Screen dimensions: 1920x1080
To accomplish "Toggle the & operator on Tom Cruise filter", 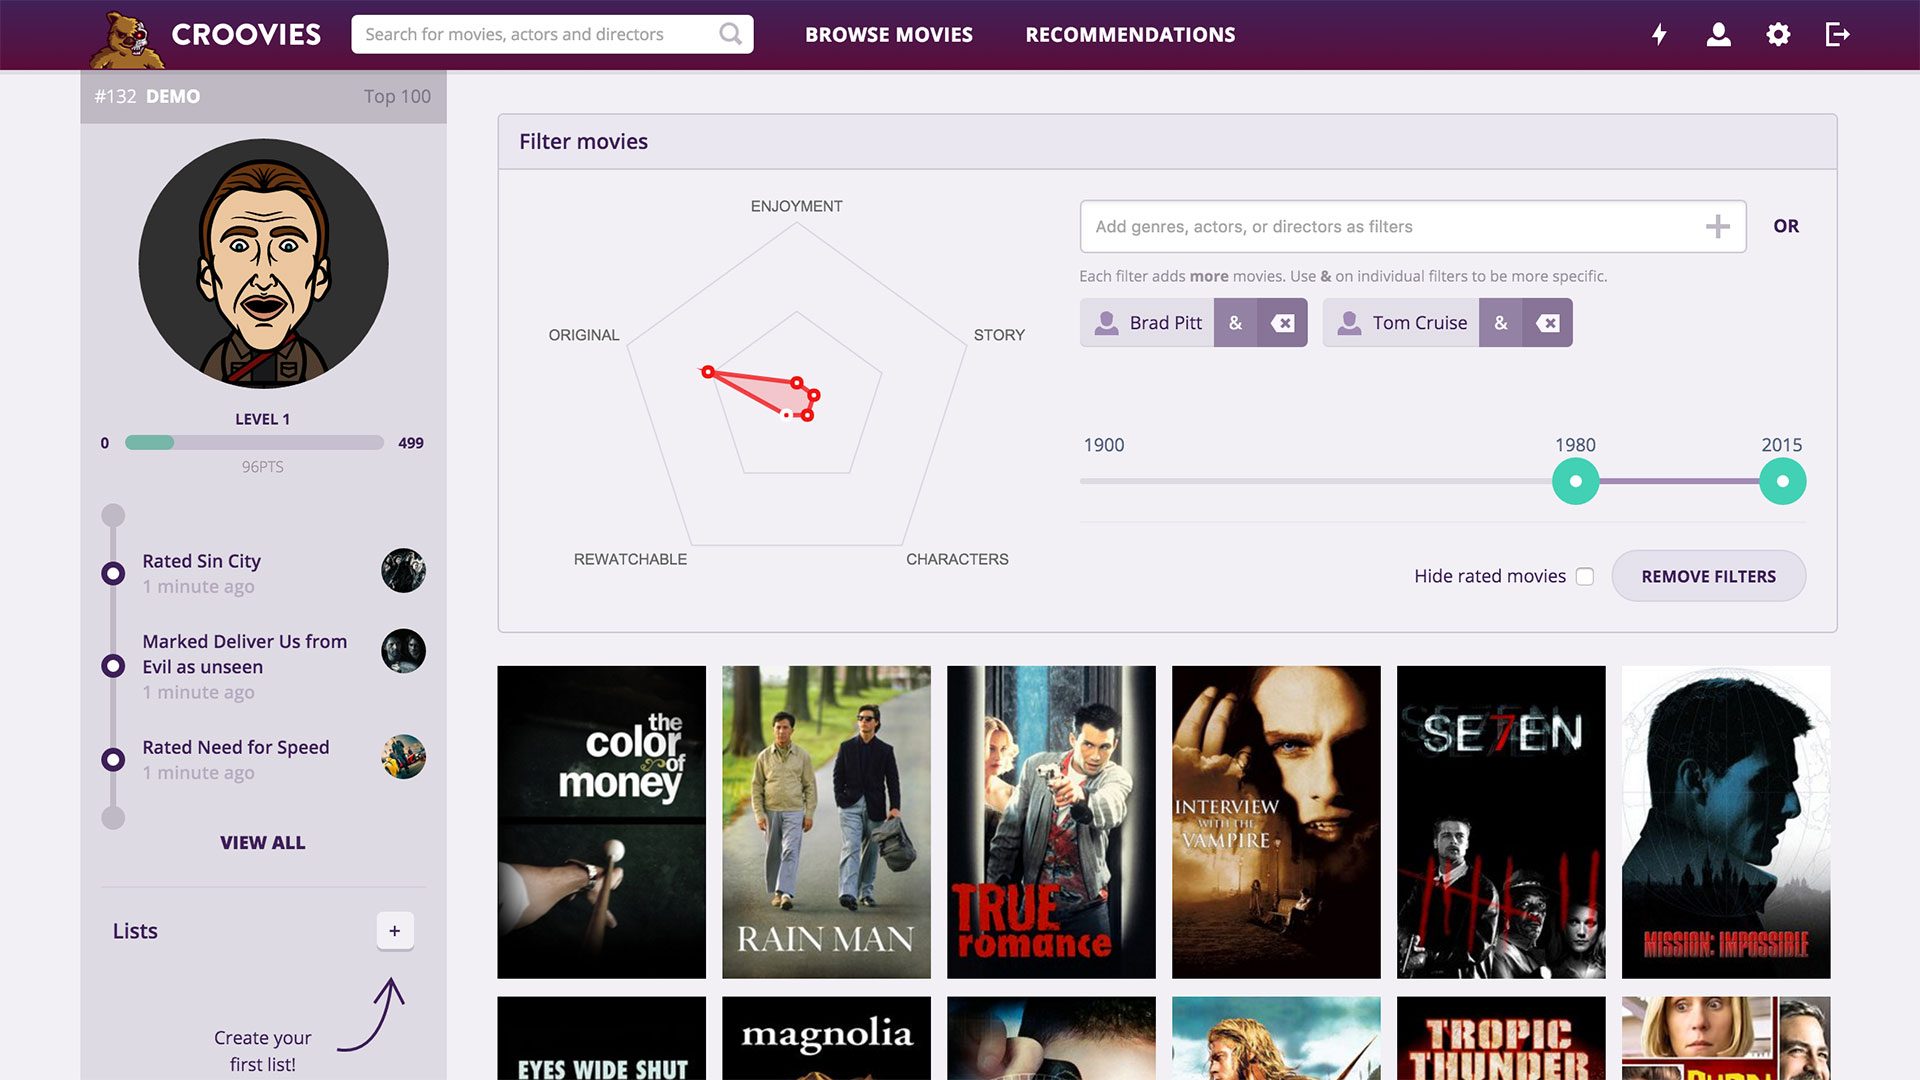I will pyautogui.click(x=1500, y=323).
